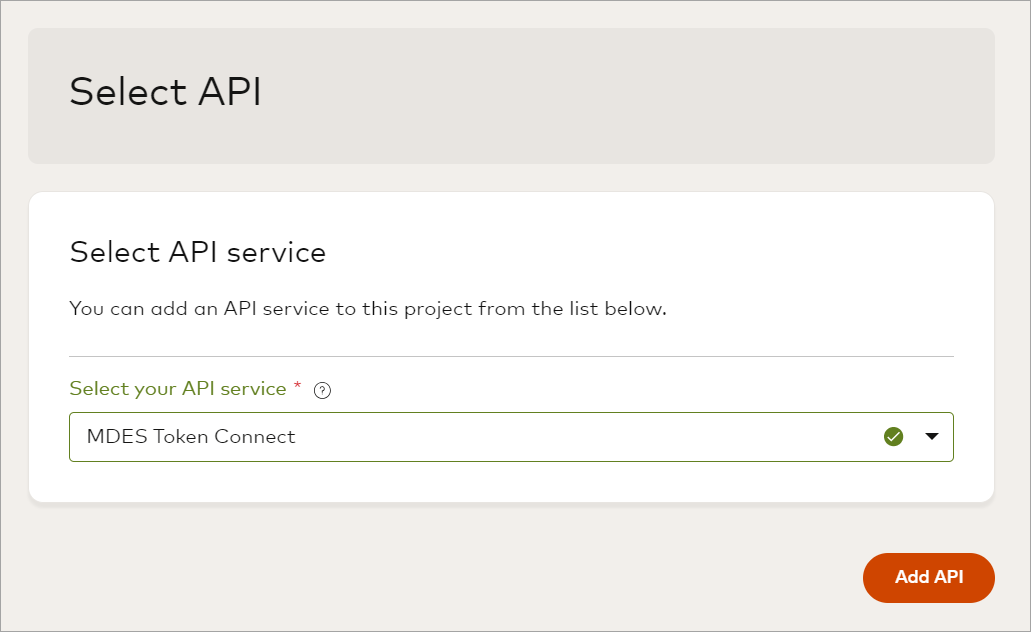Click the "Select your API service" field label
The image size is (1031, 632).
pos(177,389)
